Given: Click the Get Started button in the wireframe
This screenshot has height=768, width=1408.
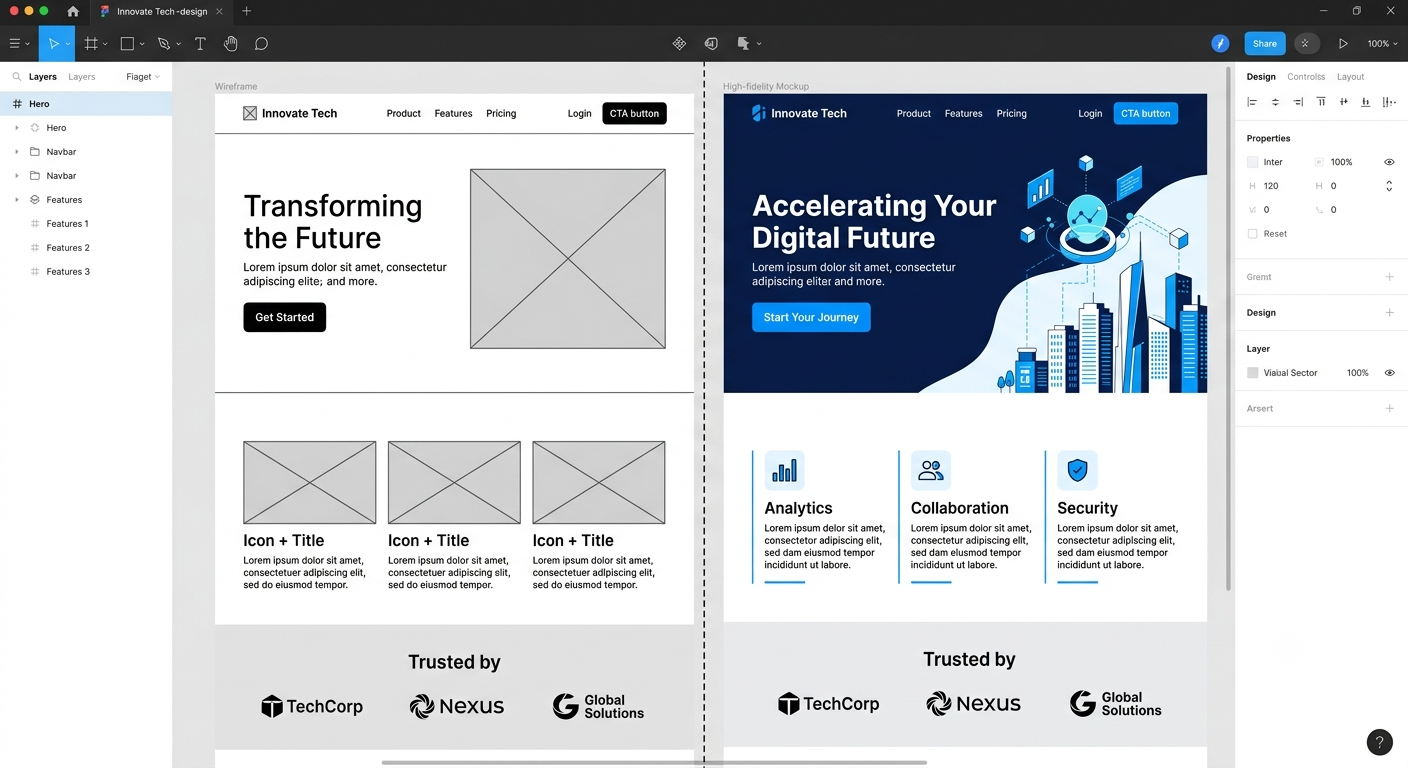Looking at the screenshot, I should tap(284, 317).
